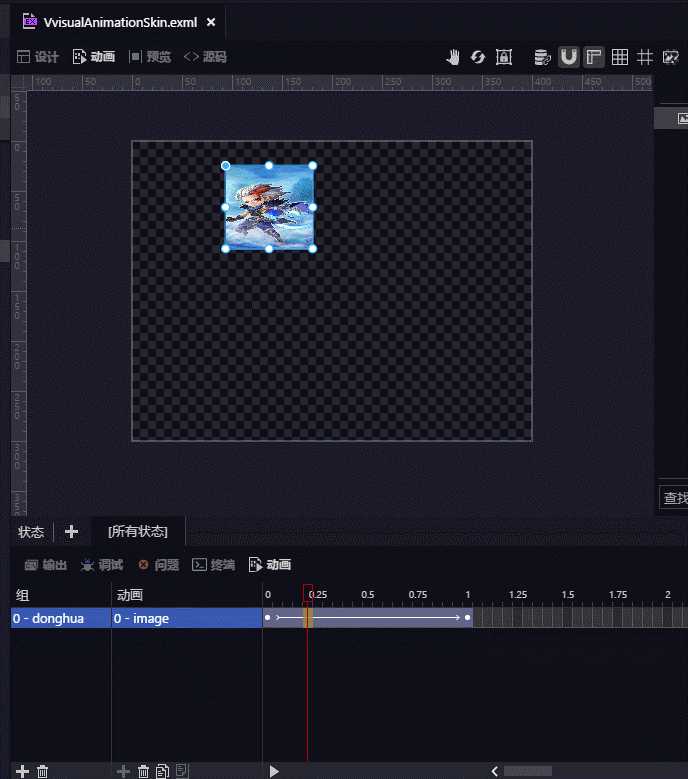This screenshot has height=779, width=688.
Task: Select the hand pan tool
Action: (453, 57)
